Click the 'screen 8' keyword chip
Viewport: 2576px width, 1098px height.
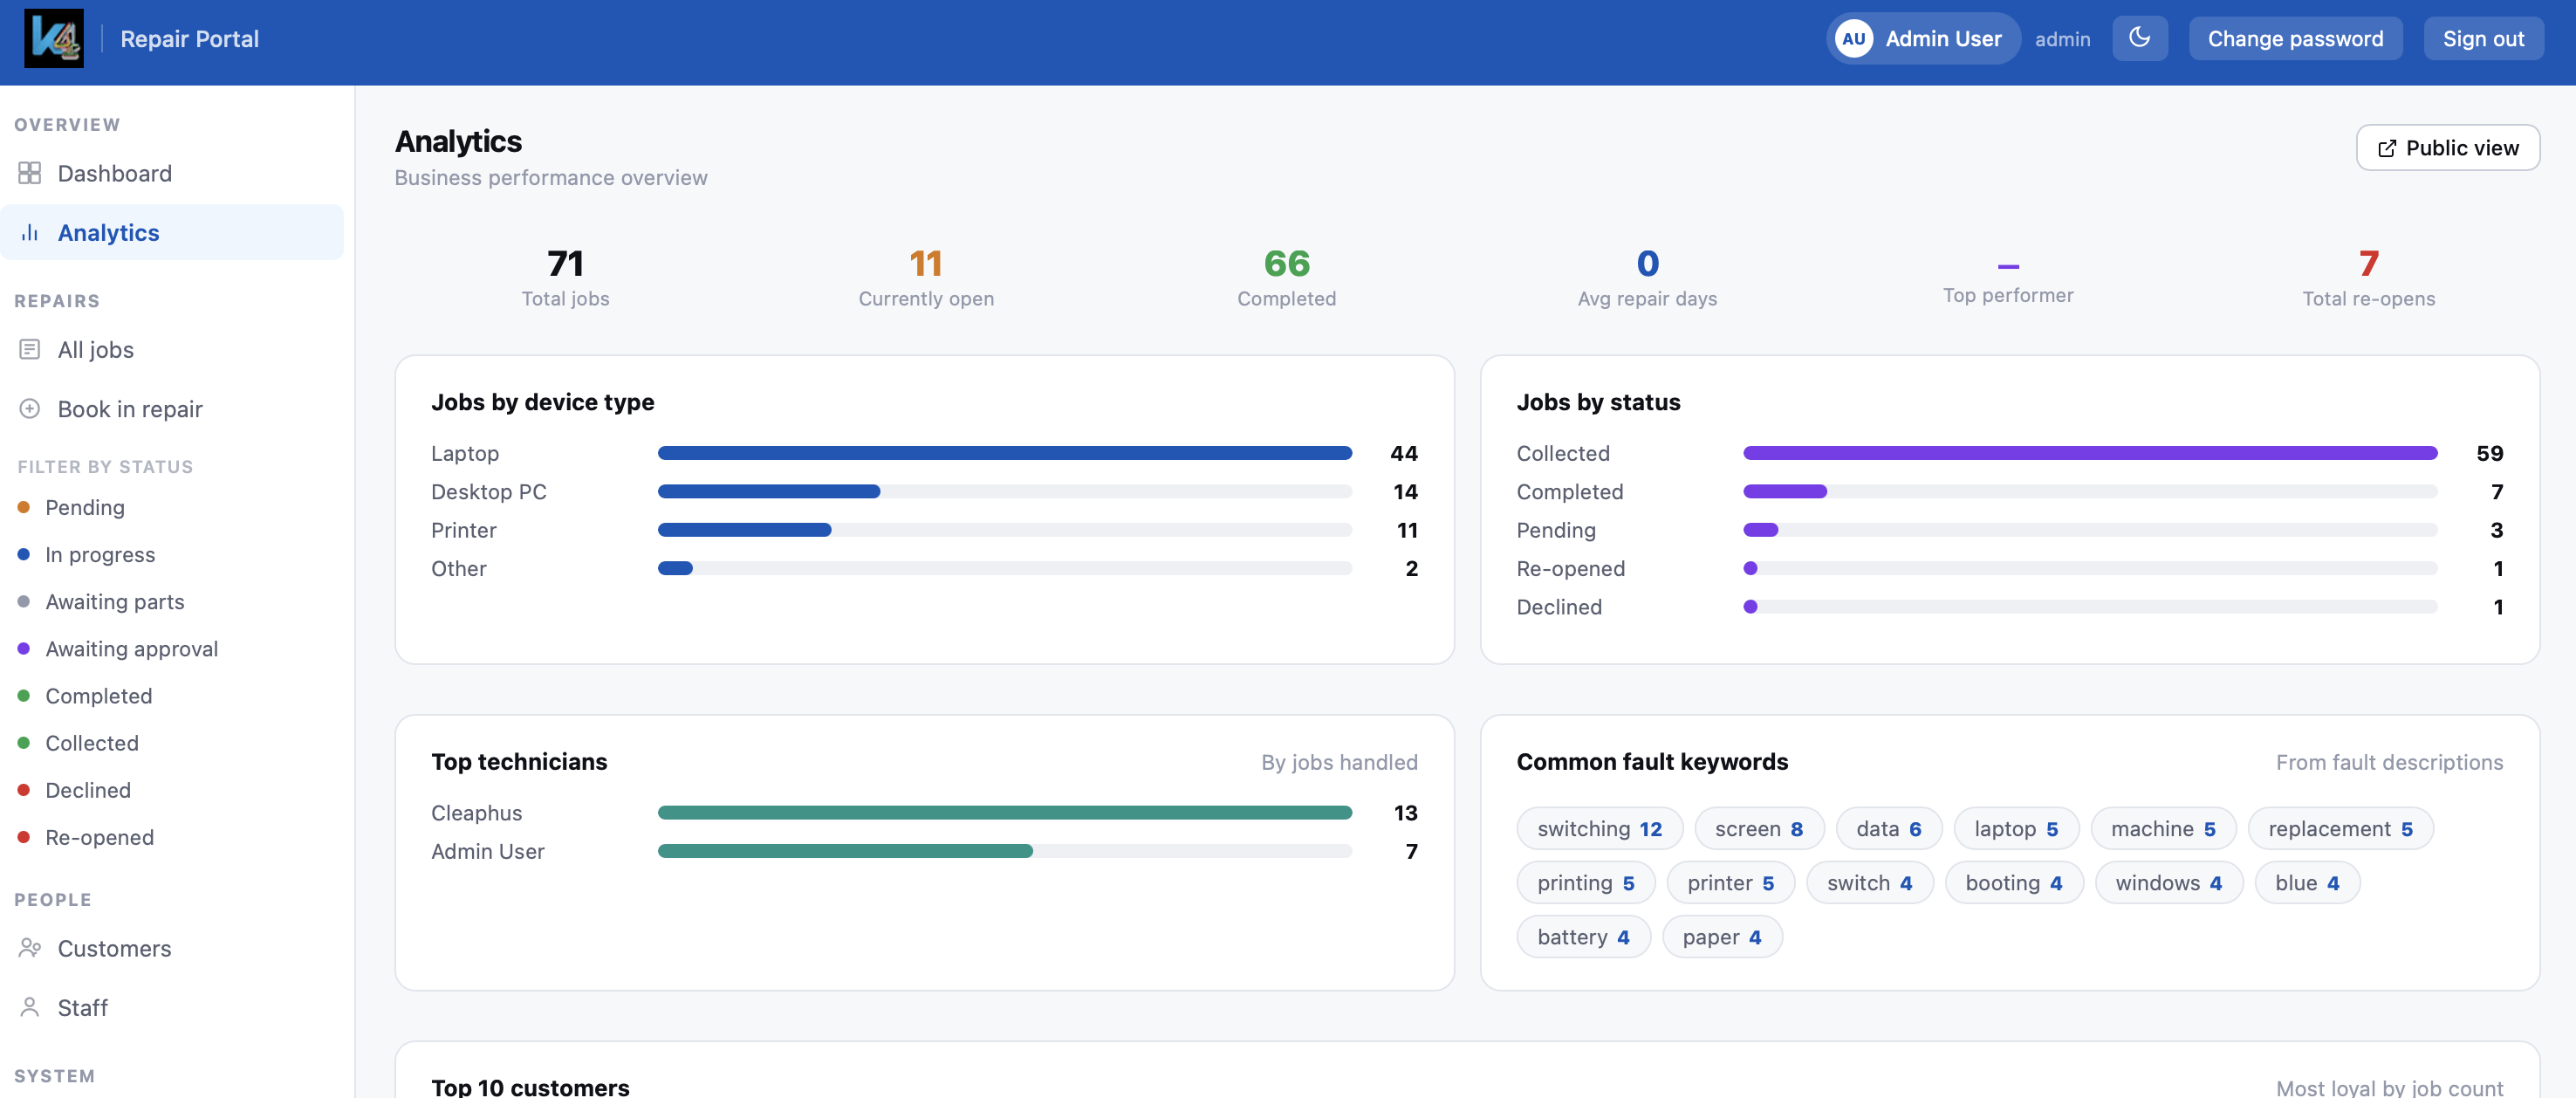coord(1758,828)
